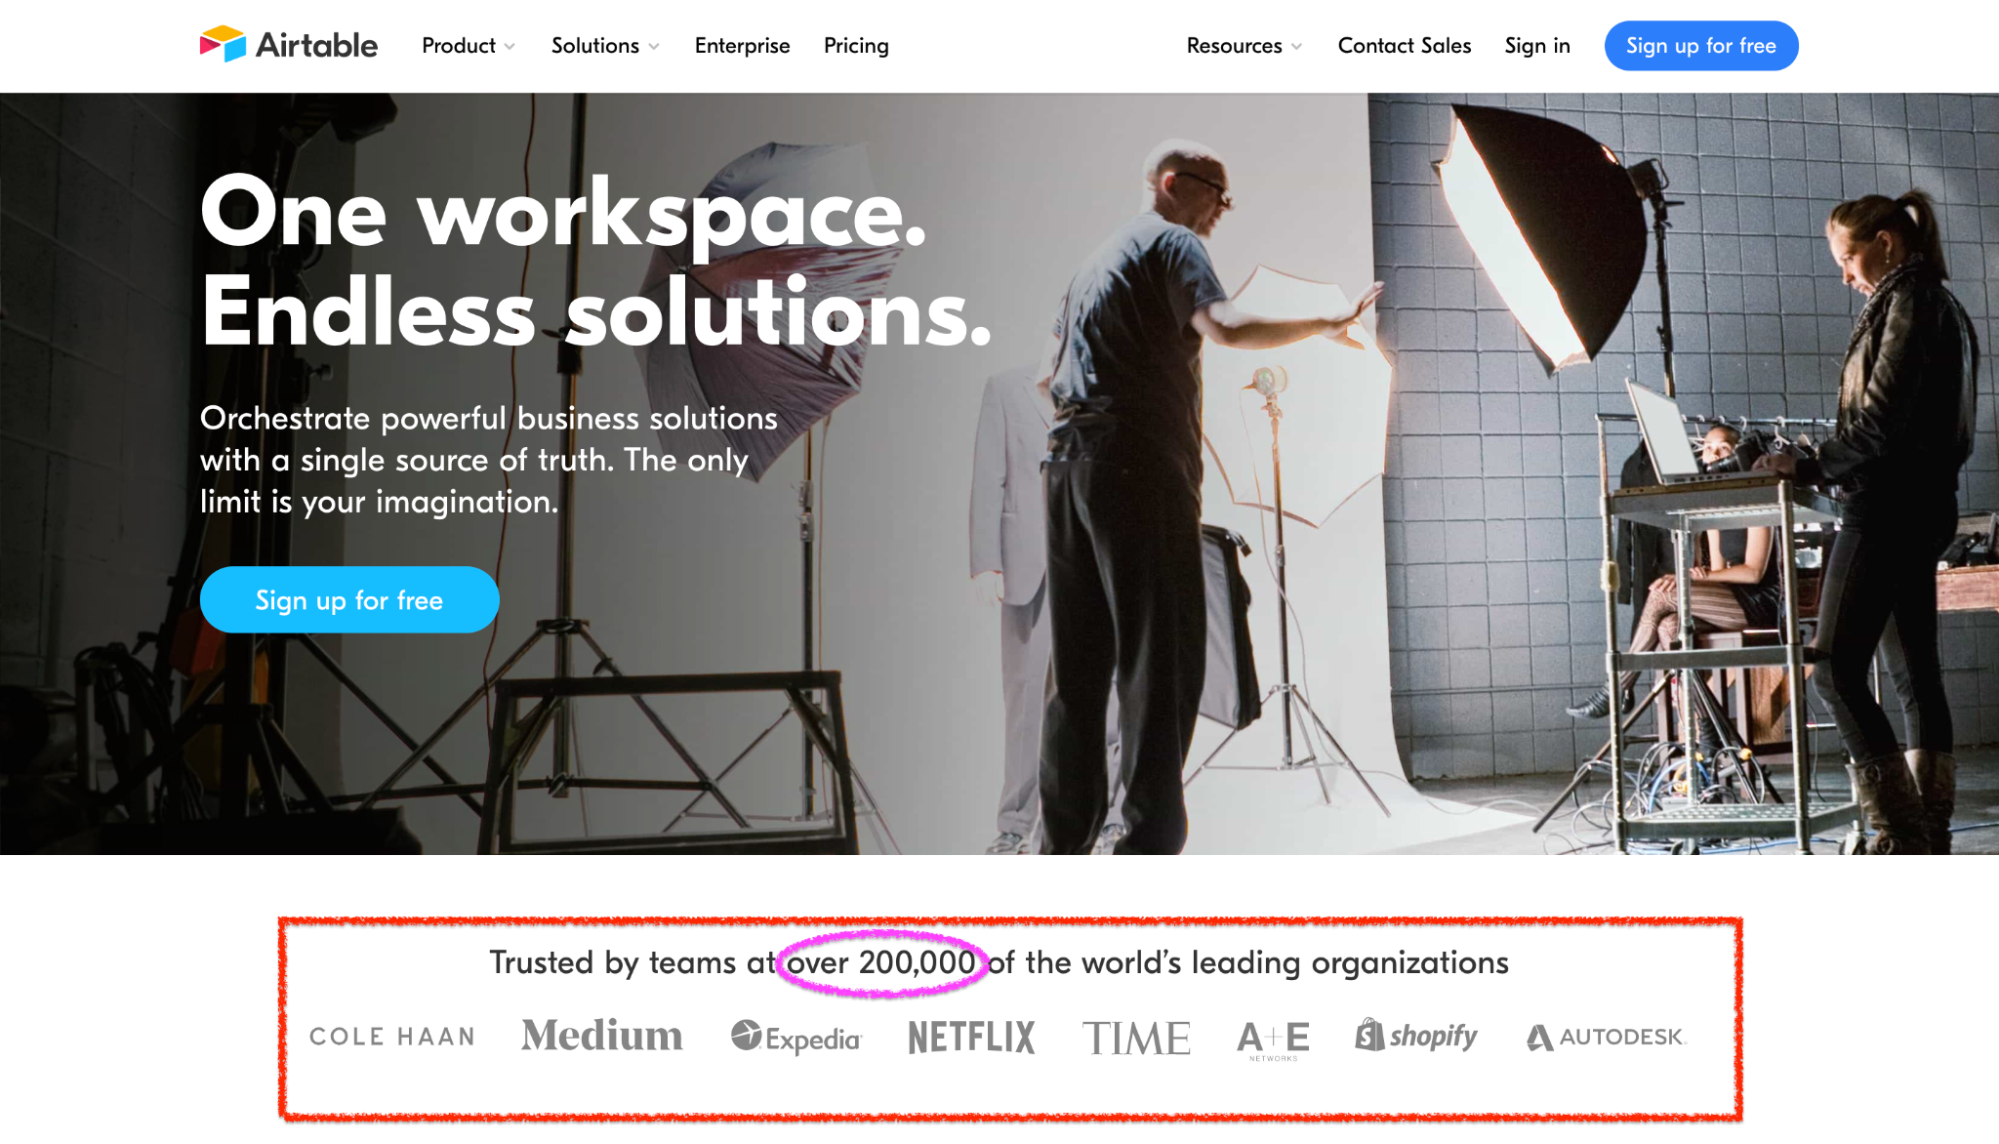Click the TIME logo

coord(1136,1038)
